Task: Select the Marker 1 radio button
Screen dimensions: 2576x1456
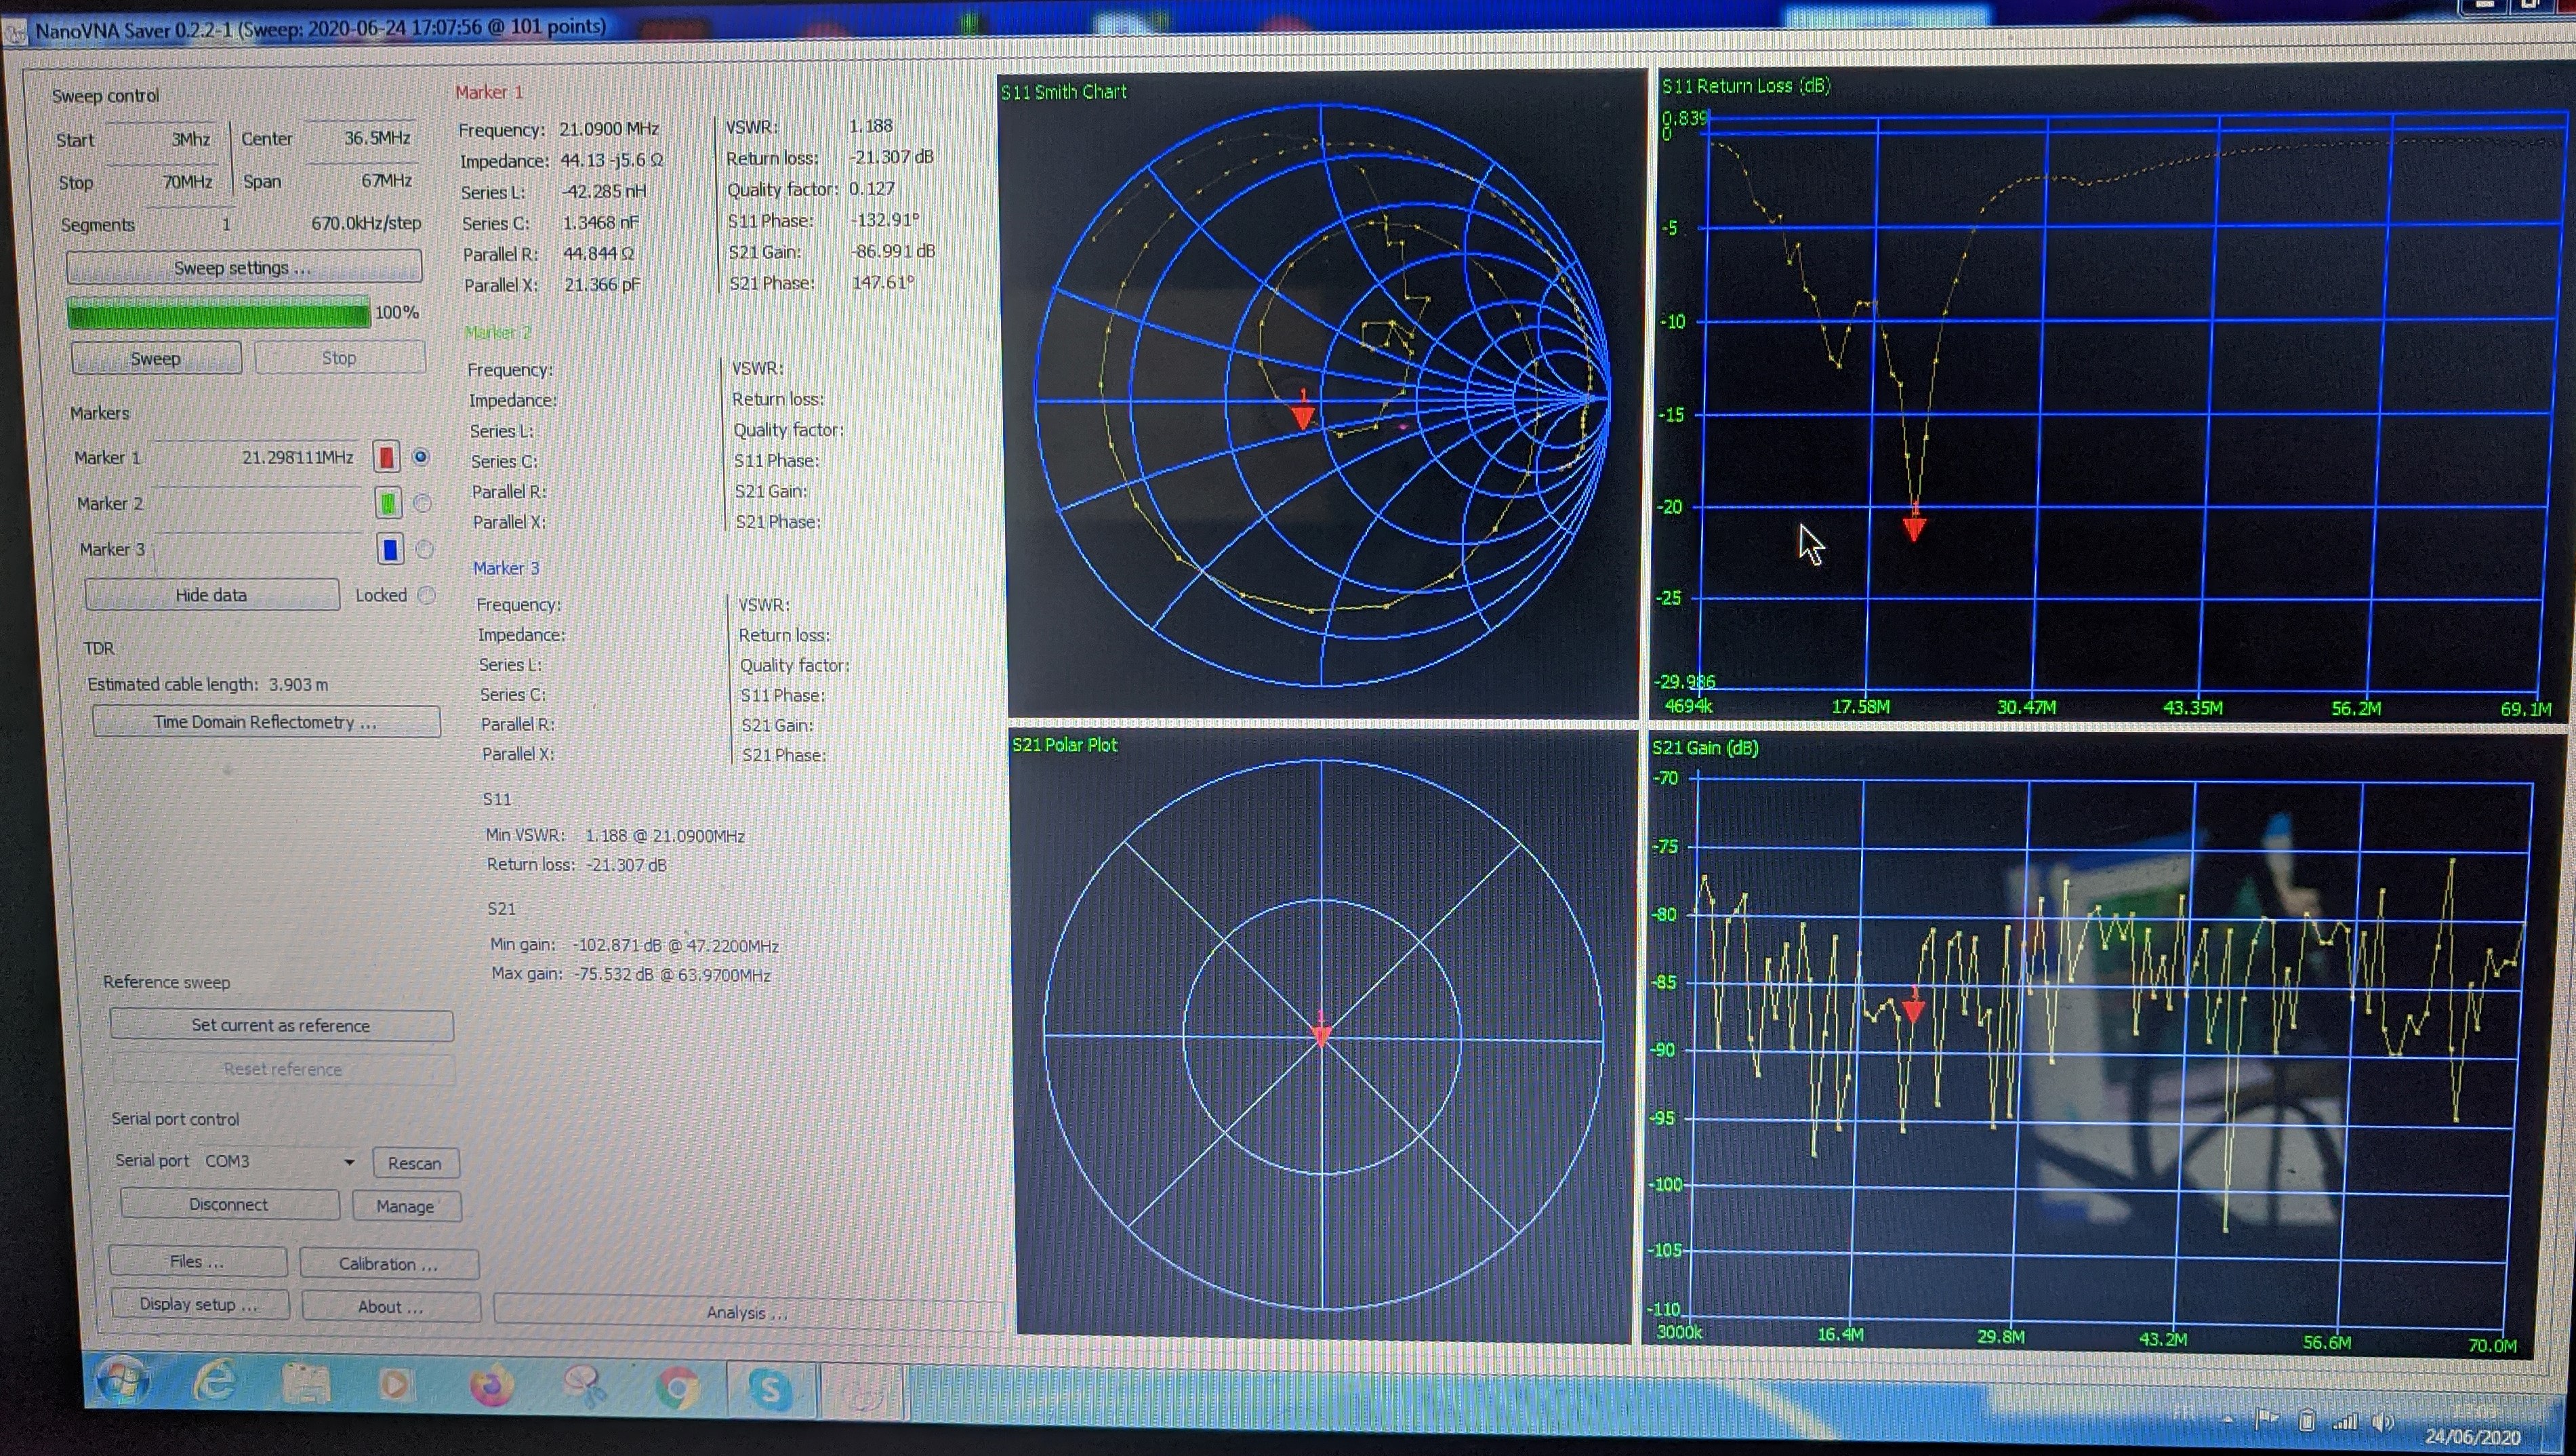Action: tap(421, 457)
